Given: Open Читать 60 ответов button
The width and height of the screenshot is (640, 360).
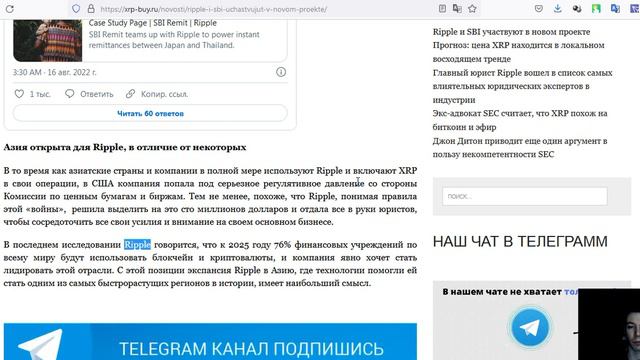Looking at the screenshot, I should pyautogui.click(x=150, y=113).
